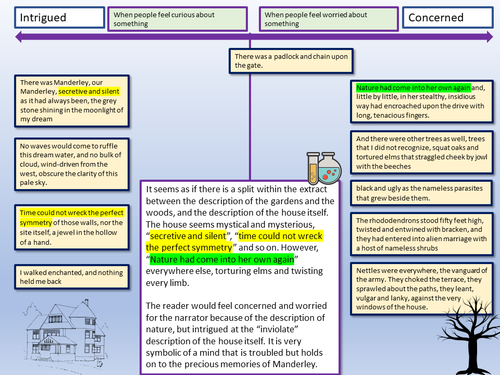Screen dimensions: 500x375
Task: Click the 'Time could not wreck' quote box
Action: pyautogui.click(x=72, y=227)
